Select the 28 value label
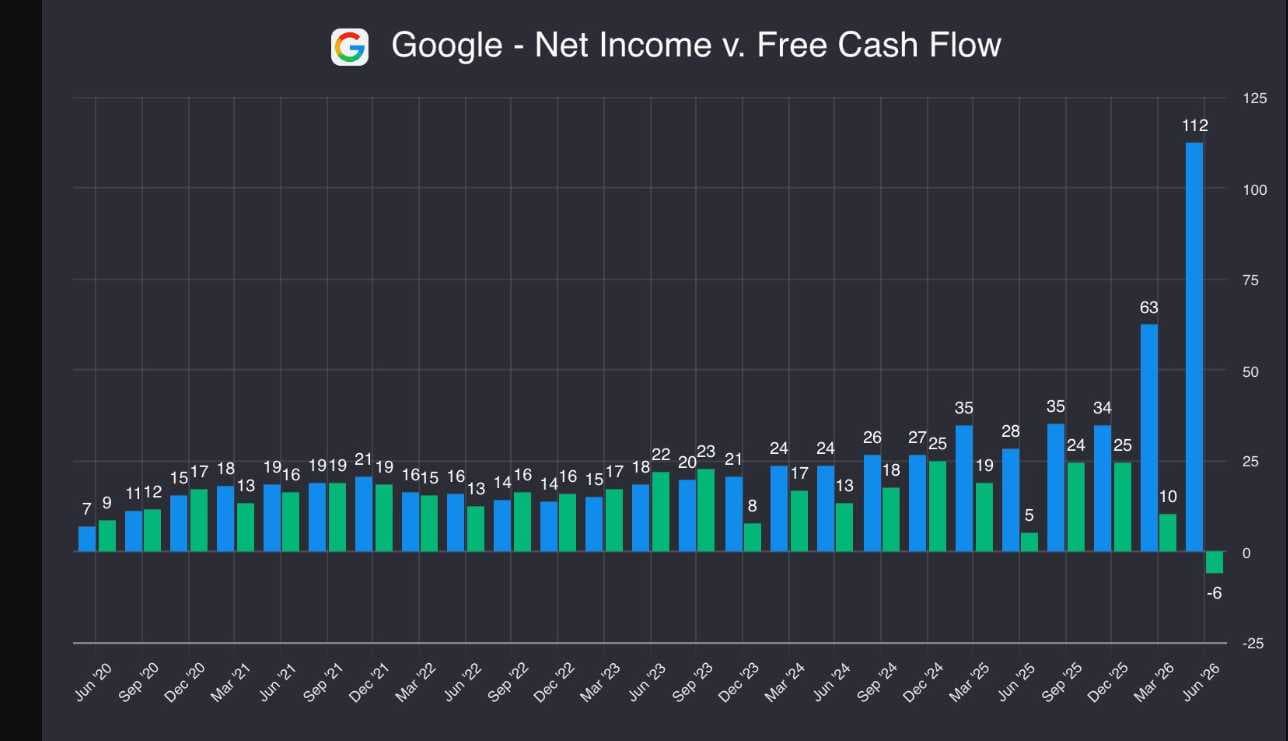Image resolution: width=1288 pixels, height=741 pixels. click(x=1010, y=432)
